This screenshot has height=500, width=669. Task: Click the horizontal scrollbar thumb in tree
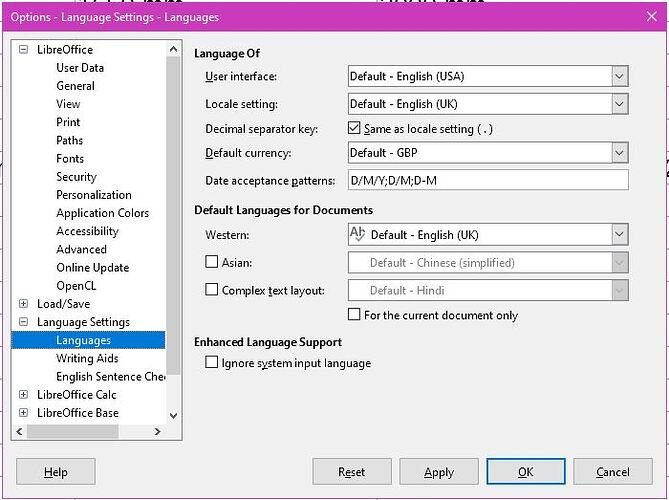[73, 431]
